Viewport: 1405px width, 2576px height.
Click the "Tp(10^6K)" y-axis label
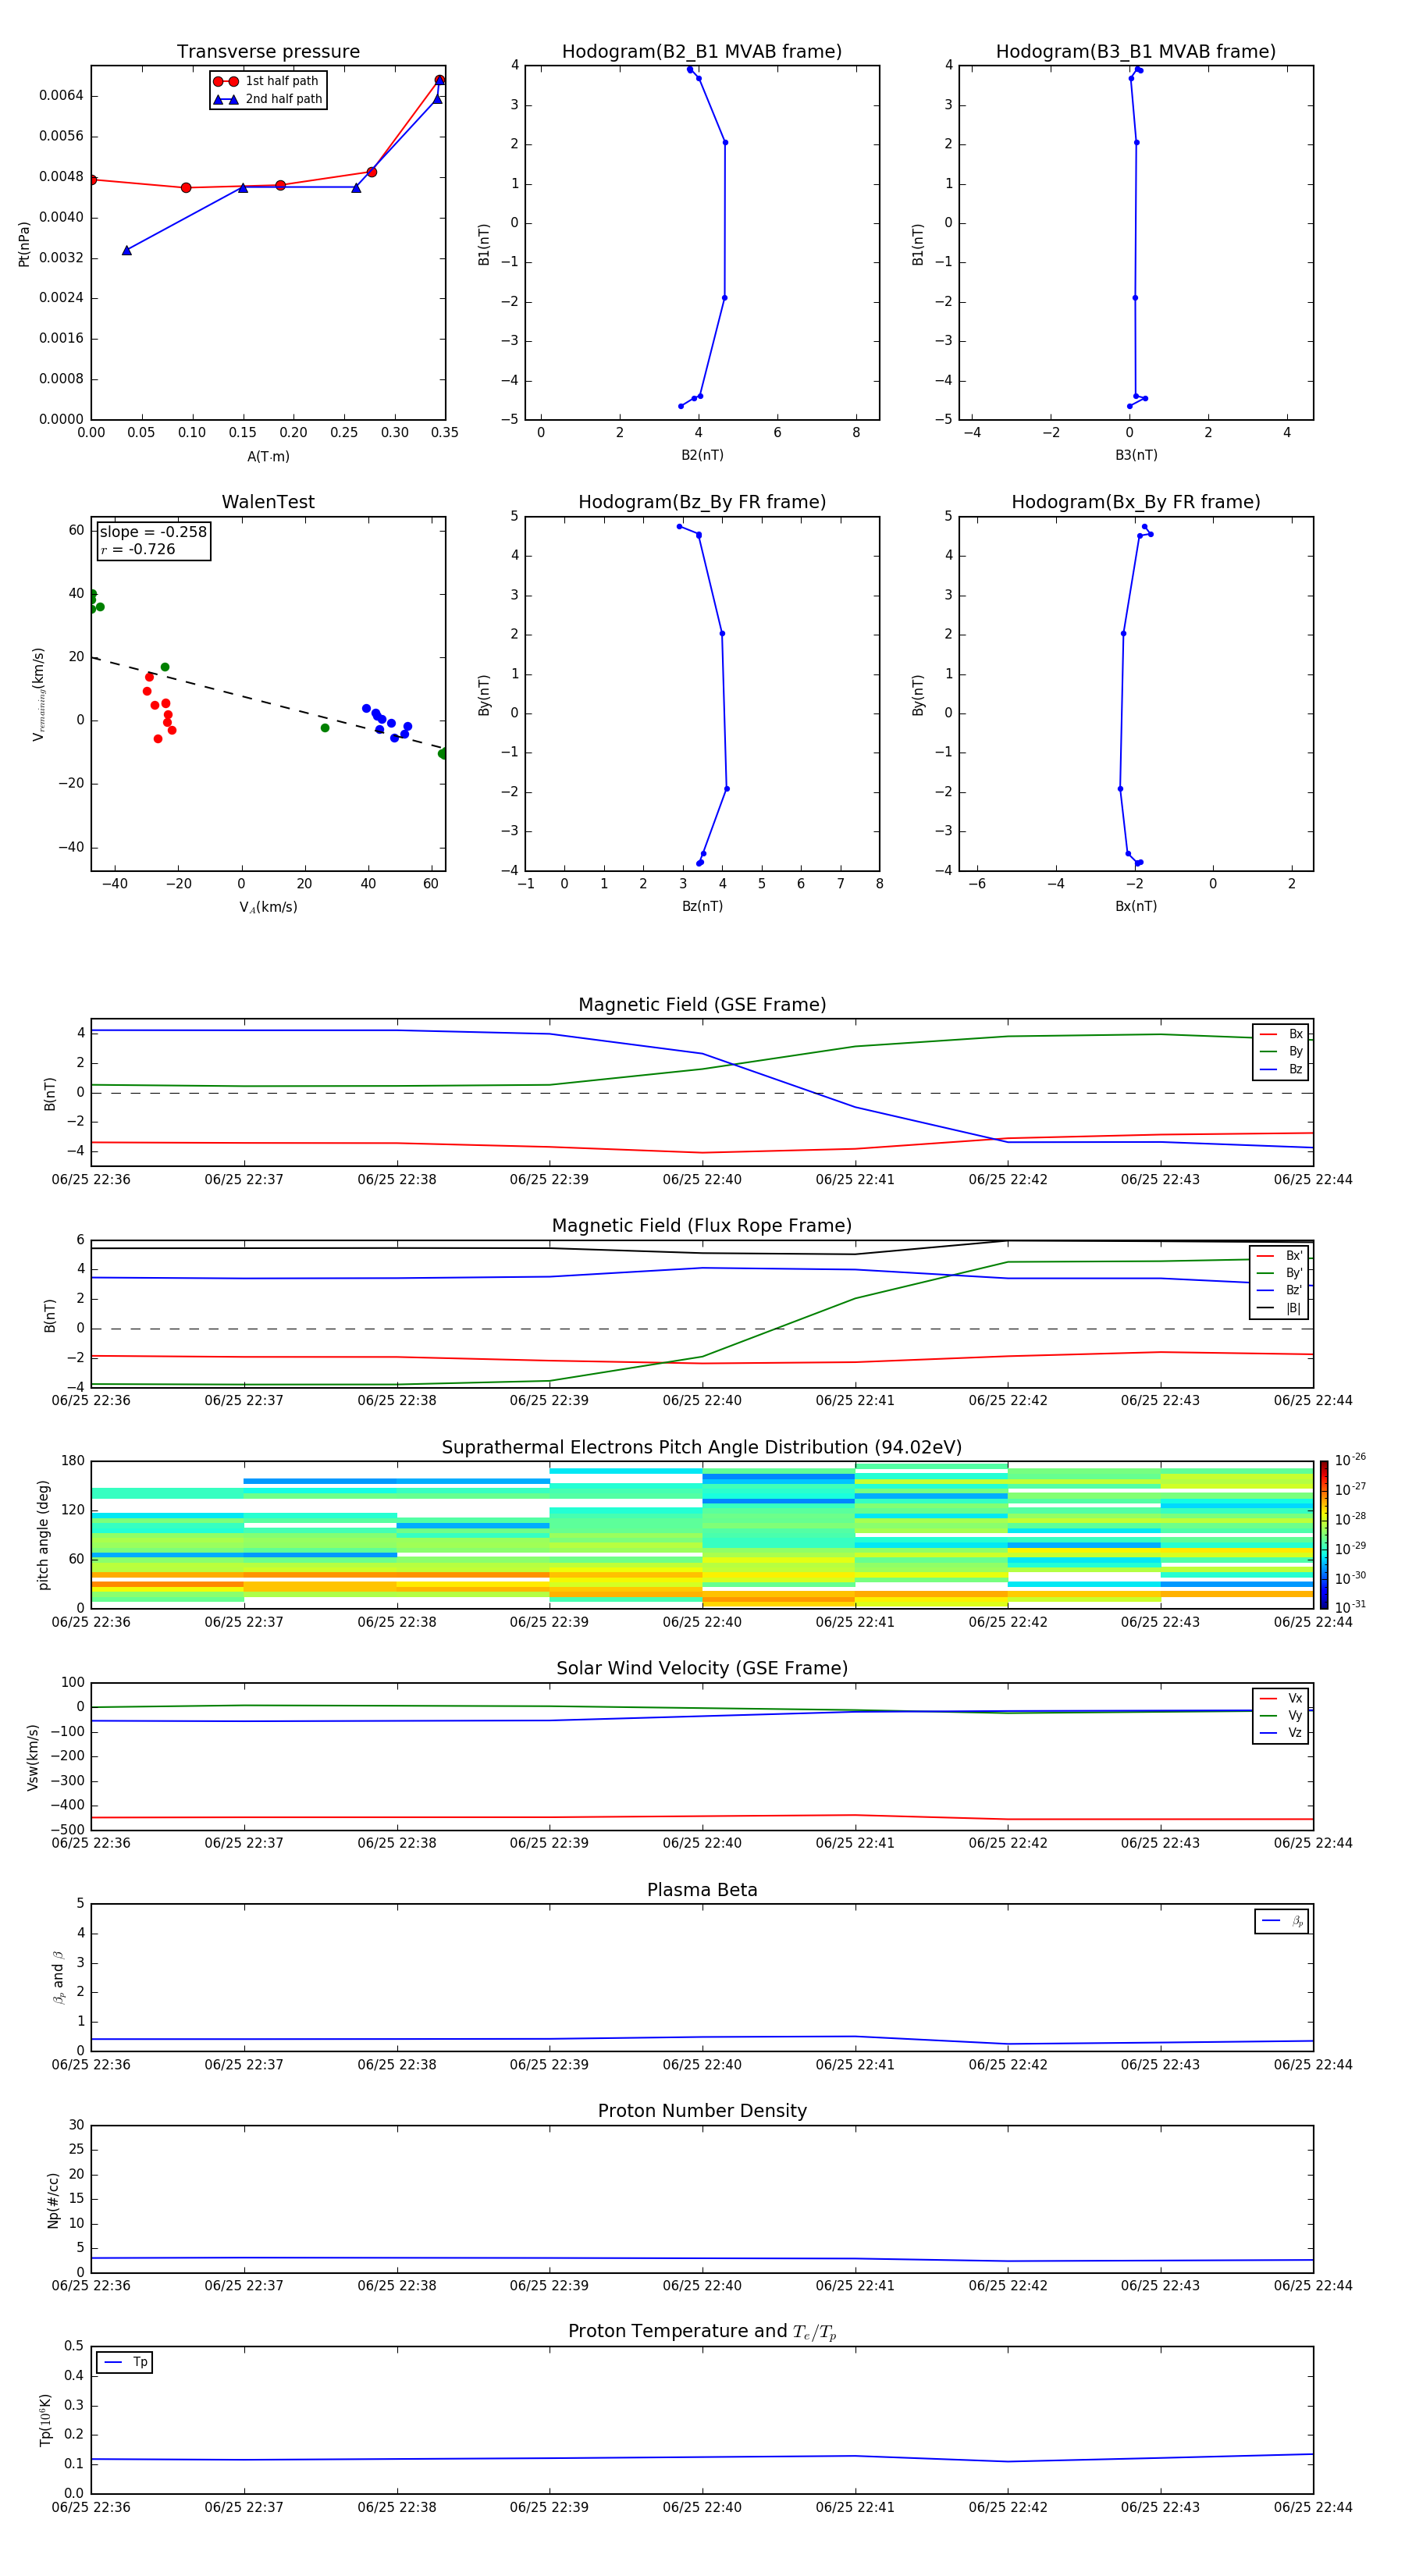45,2420
